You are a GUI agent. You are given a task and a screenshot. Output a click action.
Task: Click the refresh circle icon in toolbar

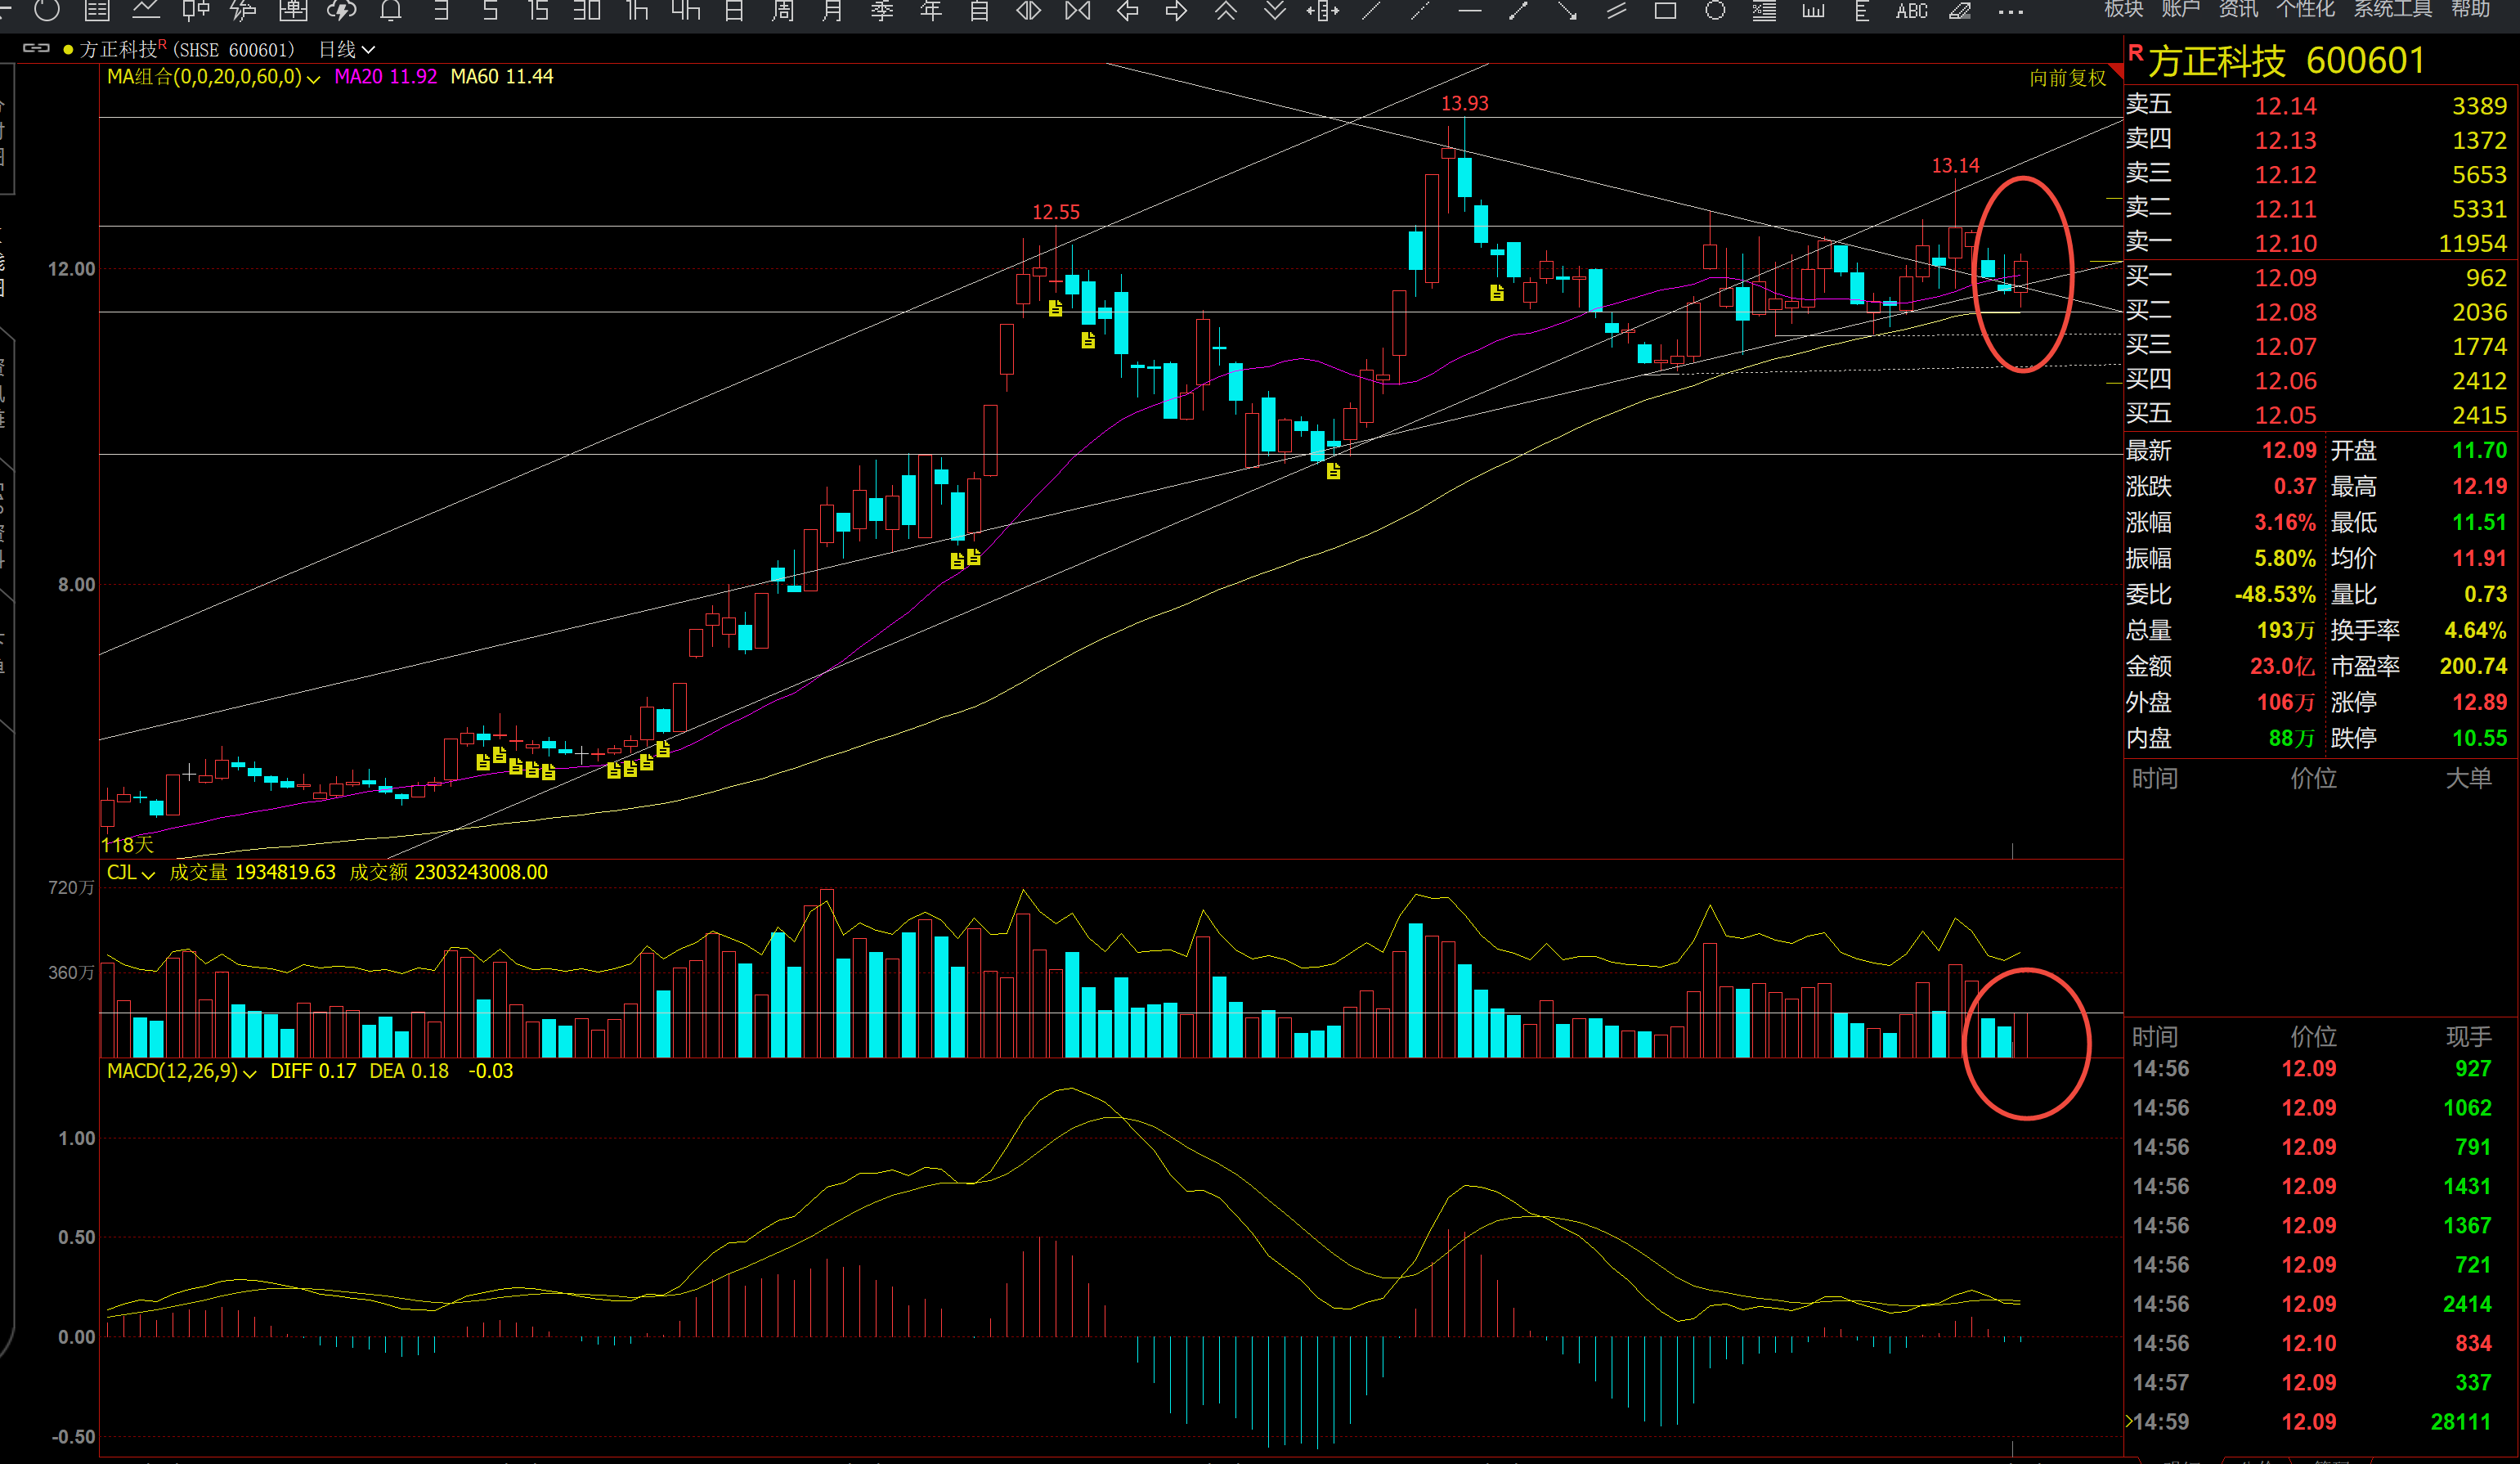[x=47, y=11]
